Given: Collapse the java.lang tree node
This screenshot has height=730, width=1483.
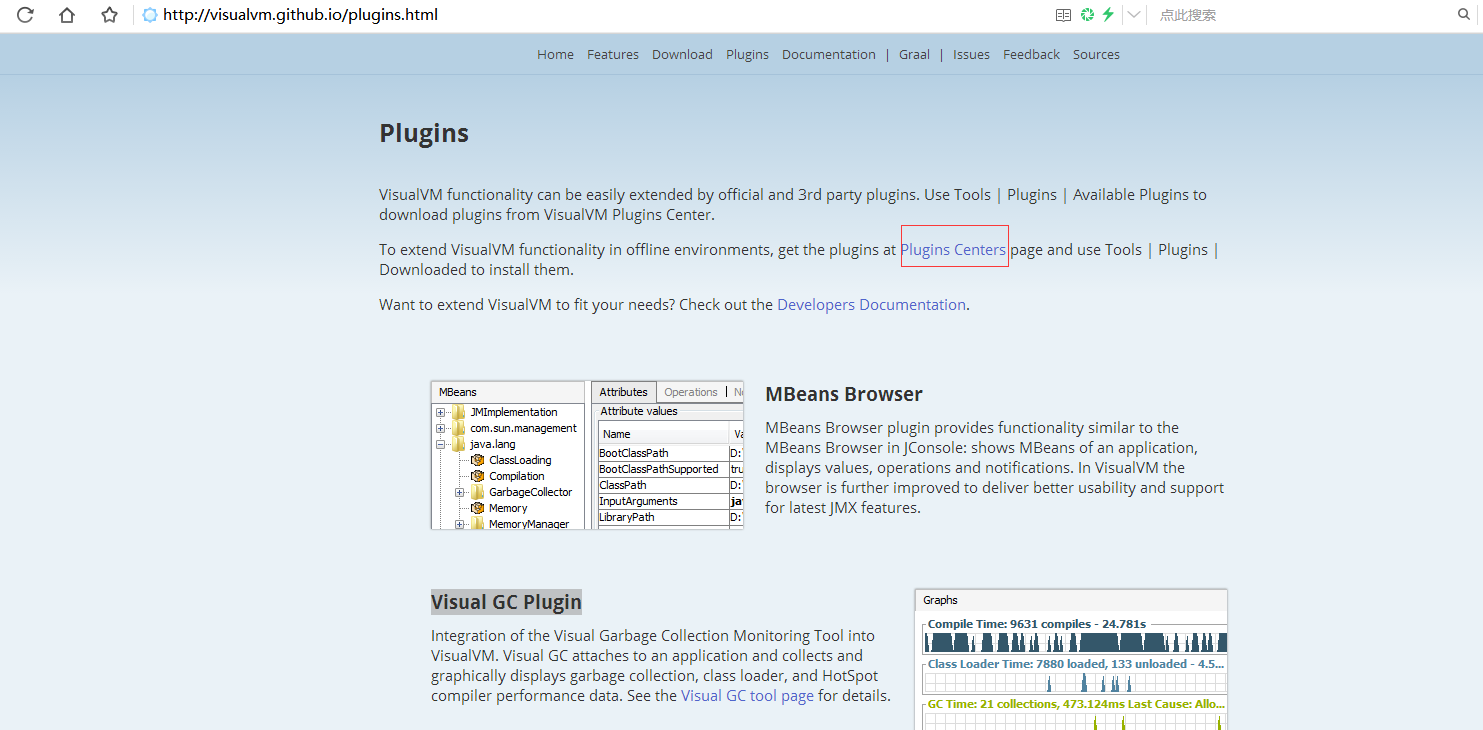Looking at the screenshot, I should (x=440, y=444).
